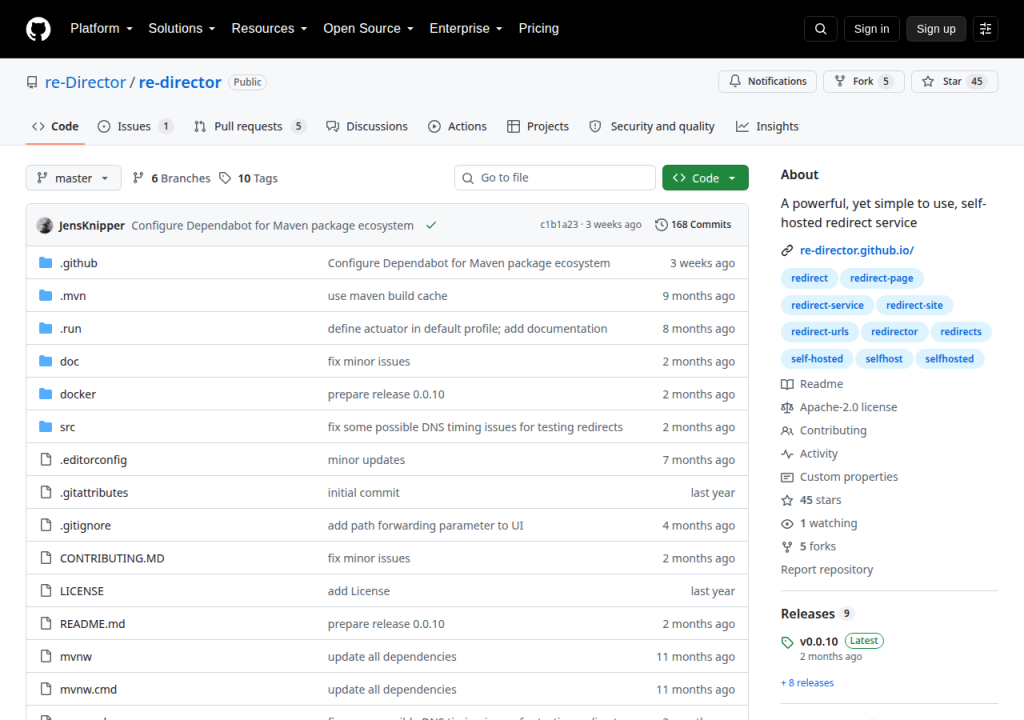Select the redirect-page topic tag

[881, 278]
